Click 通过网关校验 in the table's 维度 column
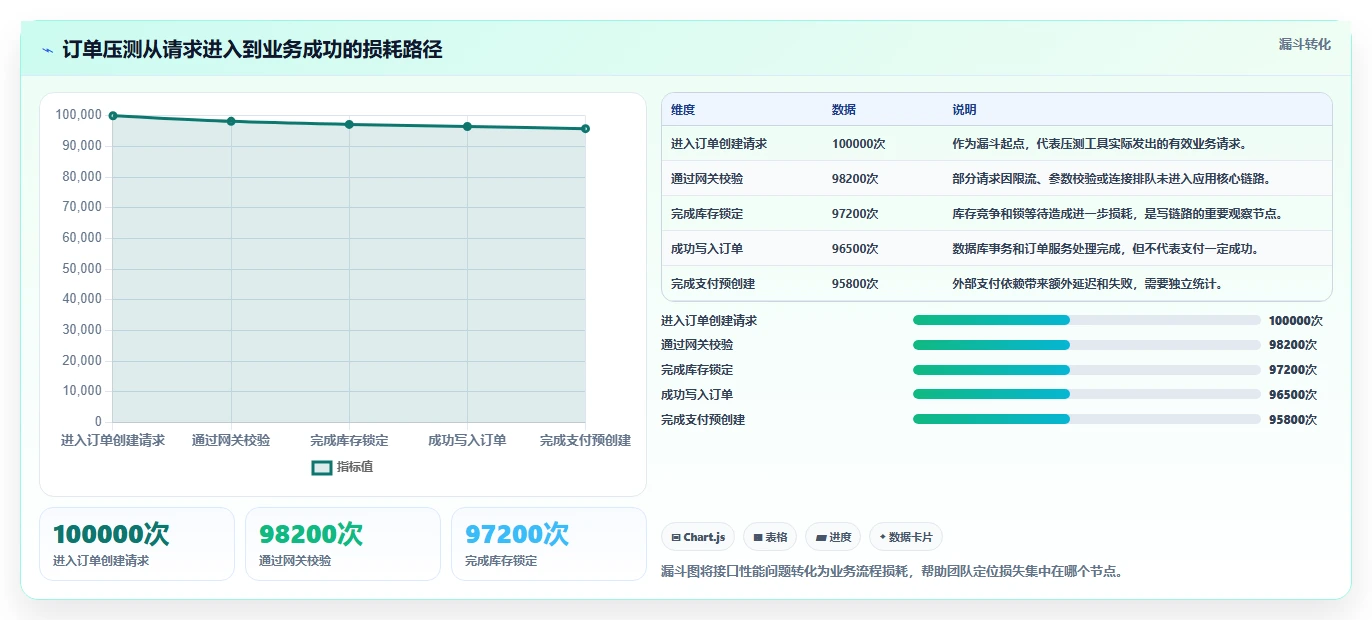1372x620 pixels. (707, 179)
